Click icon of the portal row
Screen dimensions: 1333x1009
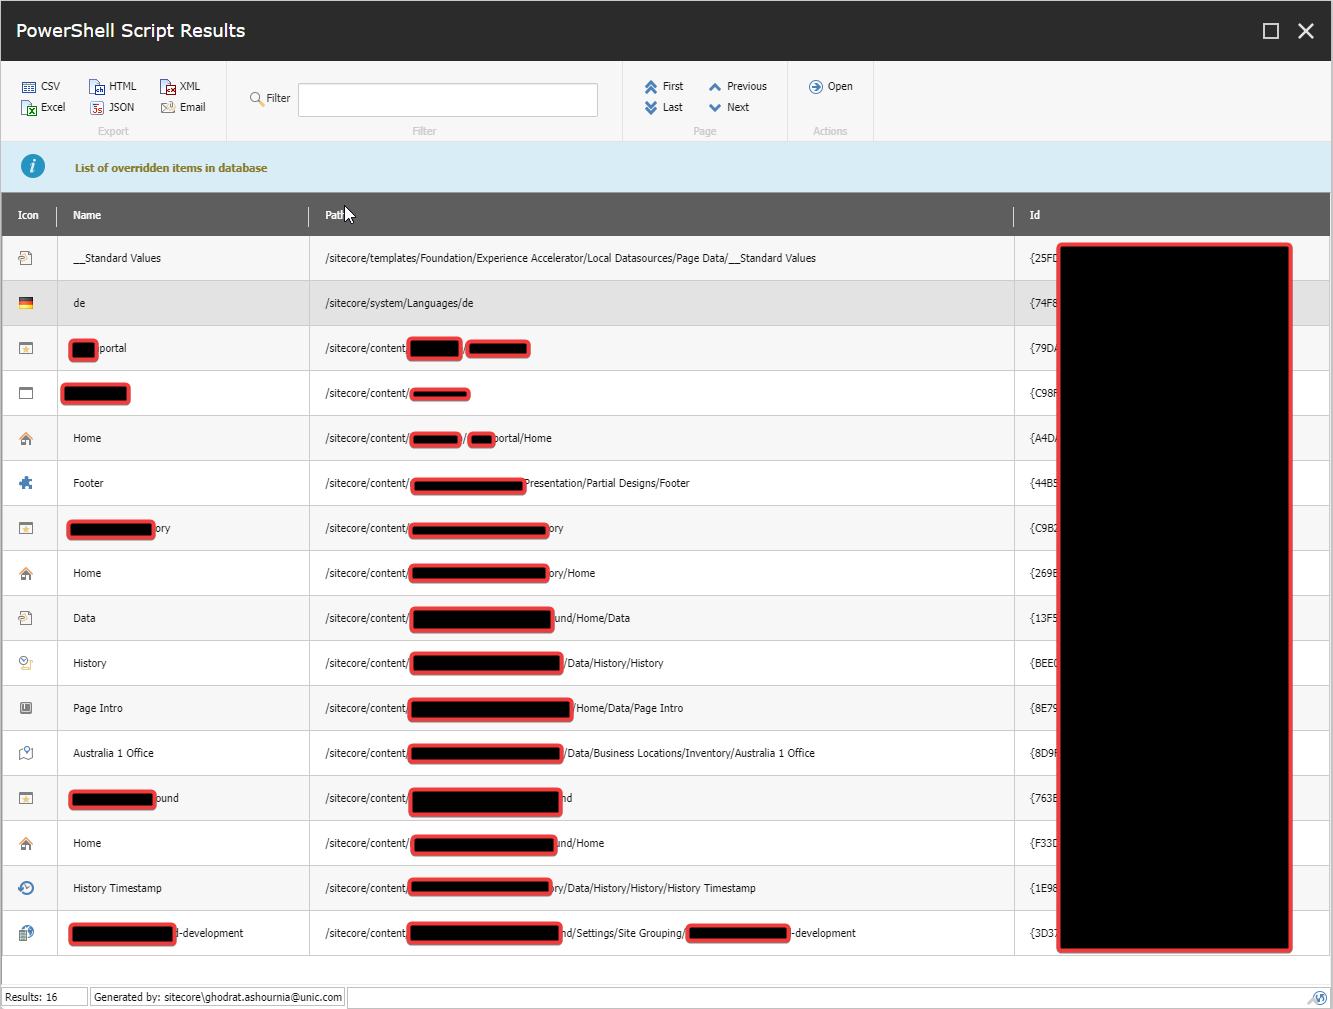26,348
